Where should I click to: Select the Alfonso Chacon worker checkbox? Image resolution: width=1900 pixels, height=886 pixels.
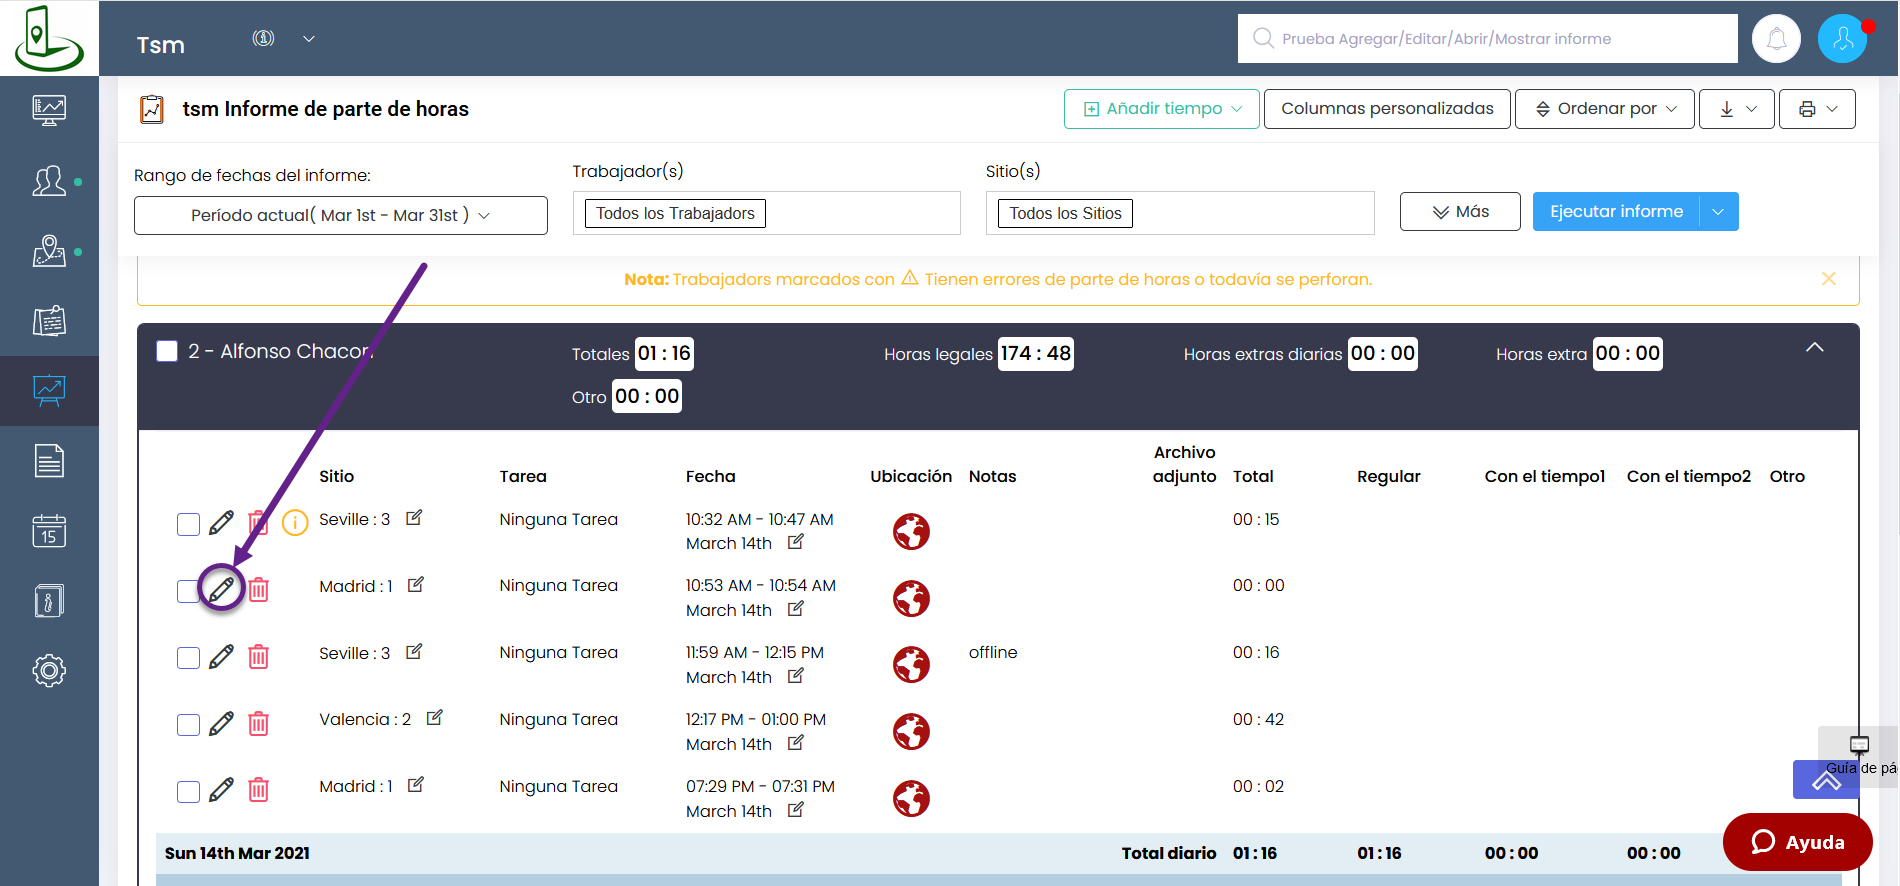[167, 351]
